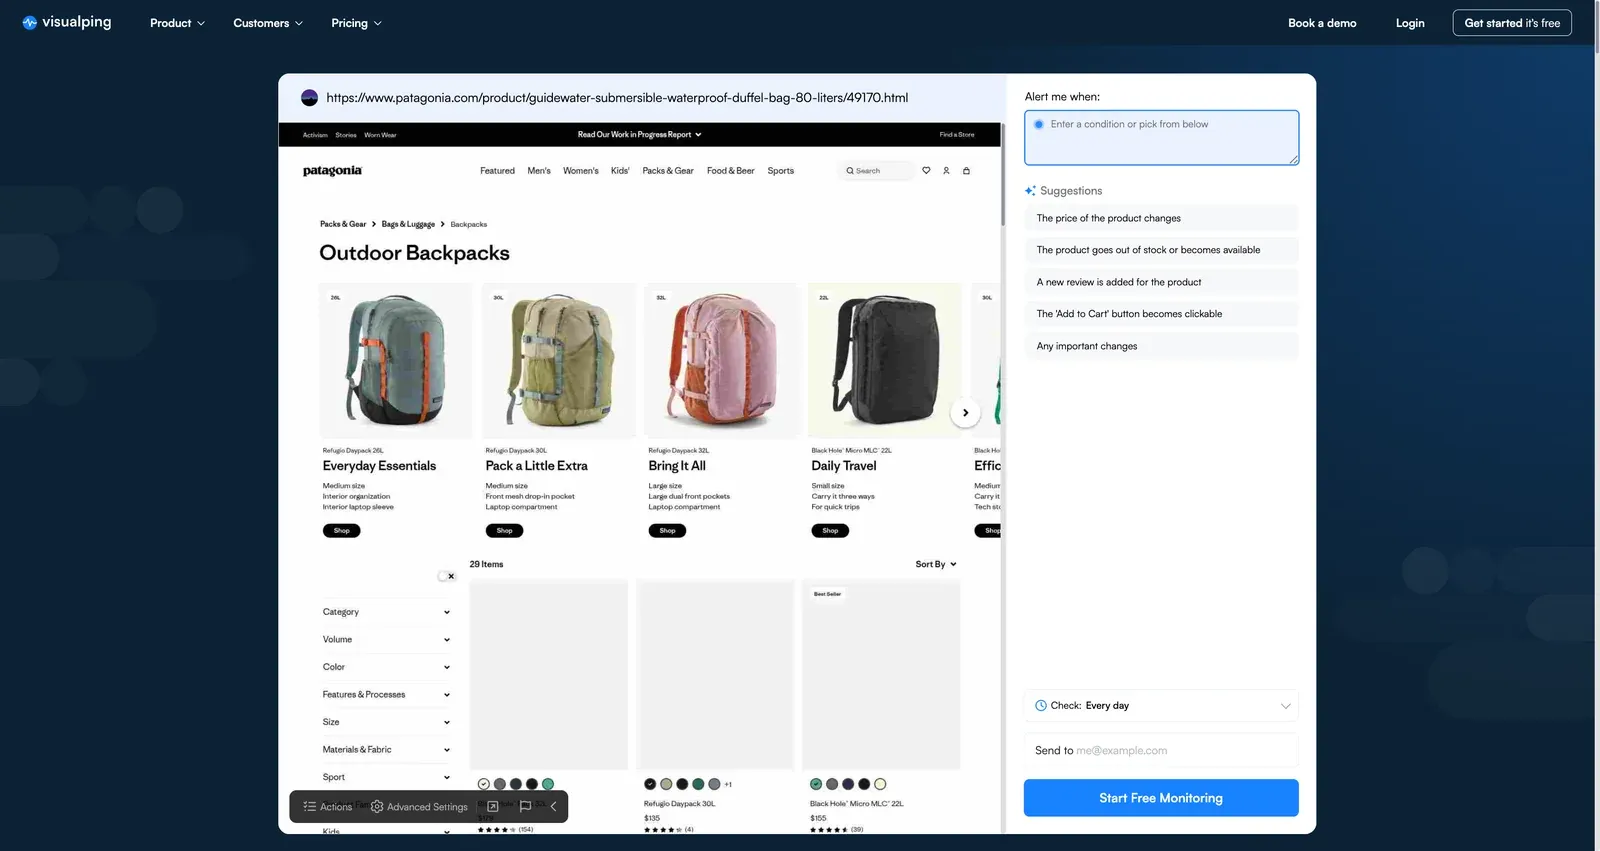Expand the Materials & Fabric filter
1600x851 pixels.
386,750
